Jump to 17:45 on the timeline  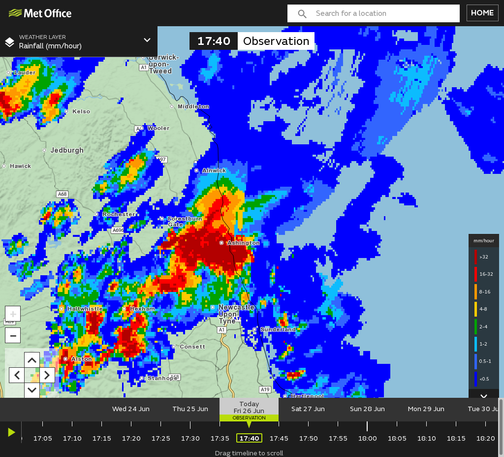pyautogui.click(x=279, y=438)
